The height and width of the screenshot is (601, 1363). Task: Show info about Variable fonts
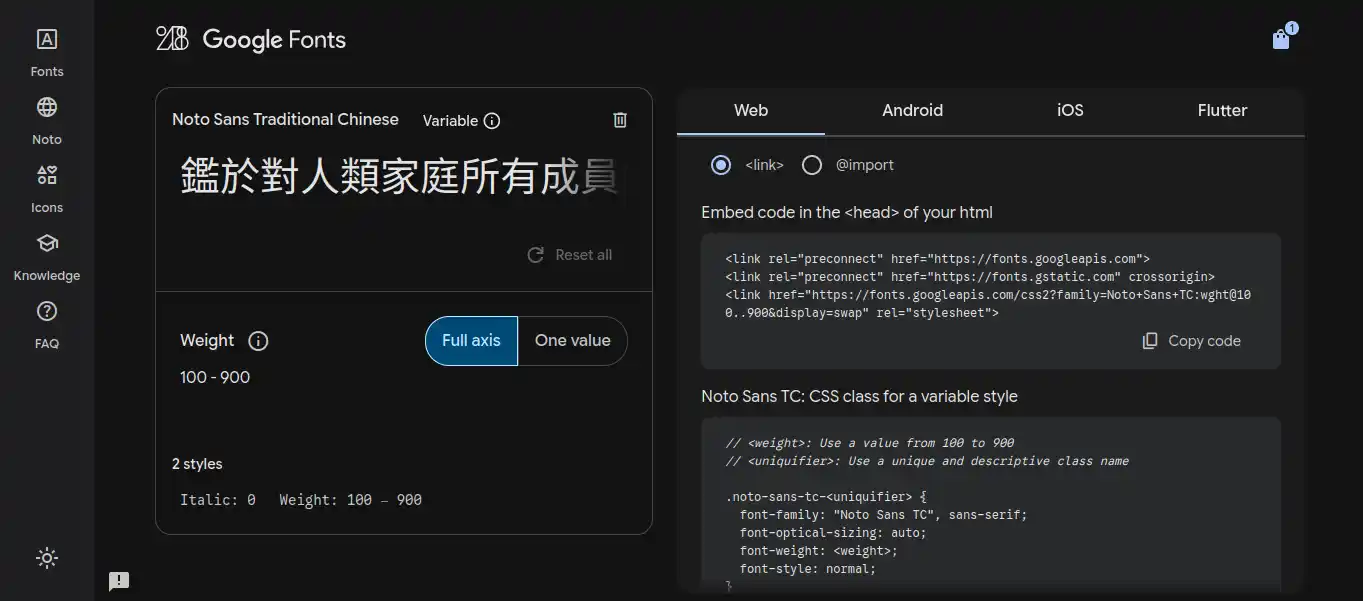coord(492,121)
